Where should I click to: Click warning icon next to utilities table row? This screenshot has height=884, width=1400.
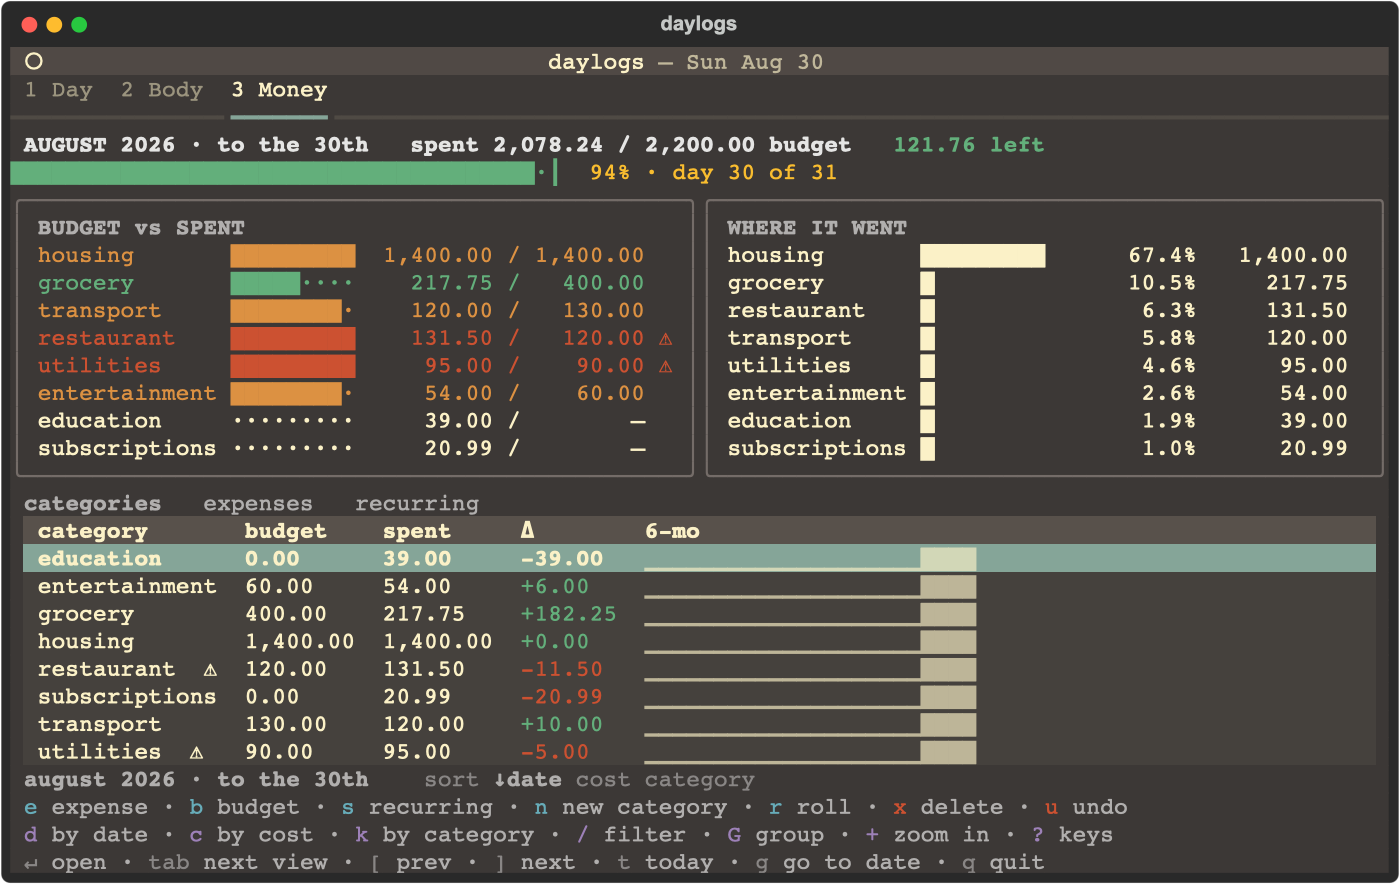[x=196, y=753]
